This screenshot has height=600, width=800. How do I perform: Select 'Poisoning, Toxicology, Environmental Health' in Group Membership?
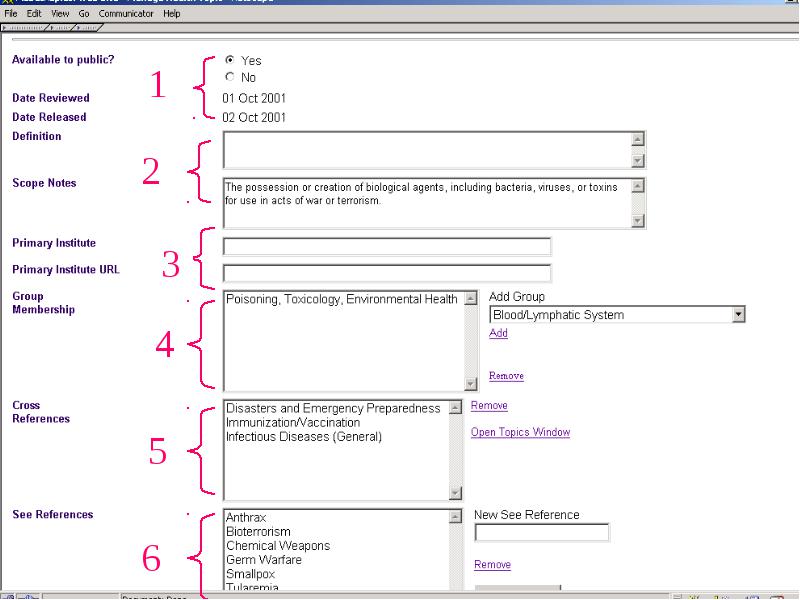(341, 299)
